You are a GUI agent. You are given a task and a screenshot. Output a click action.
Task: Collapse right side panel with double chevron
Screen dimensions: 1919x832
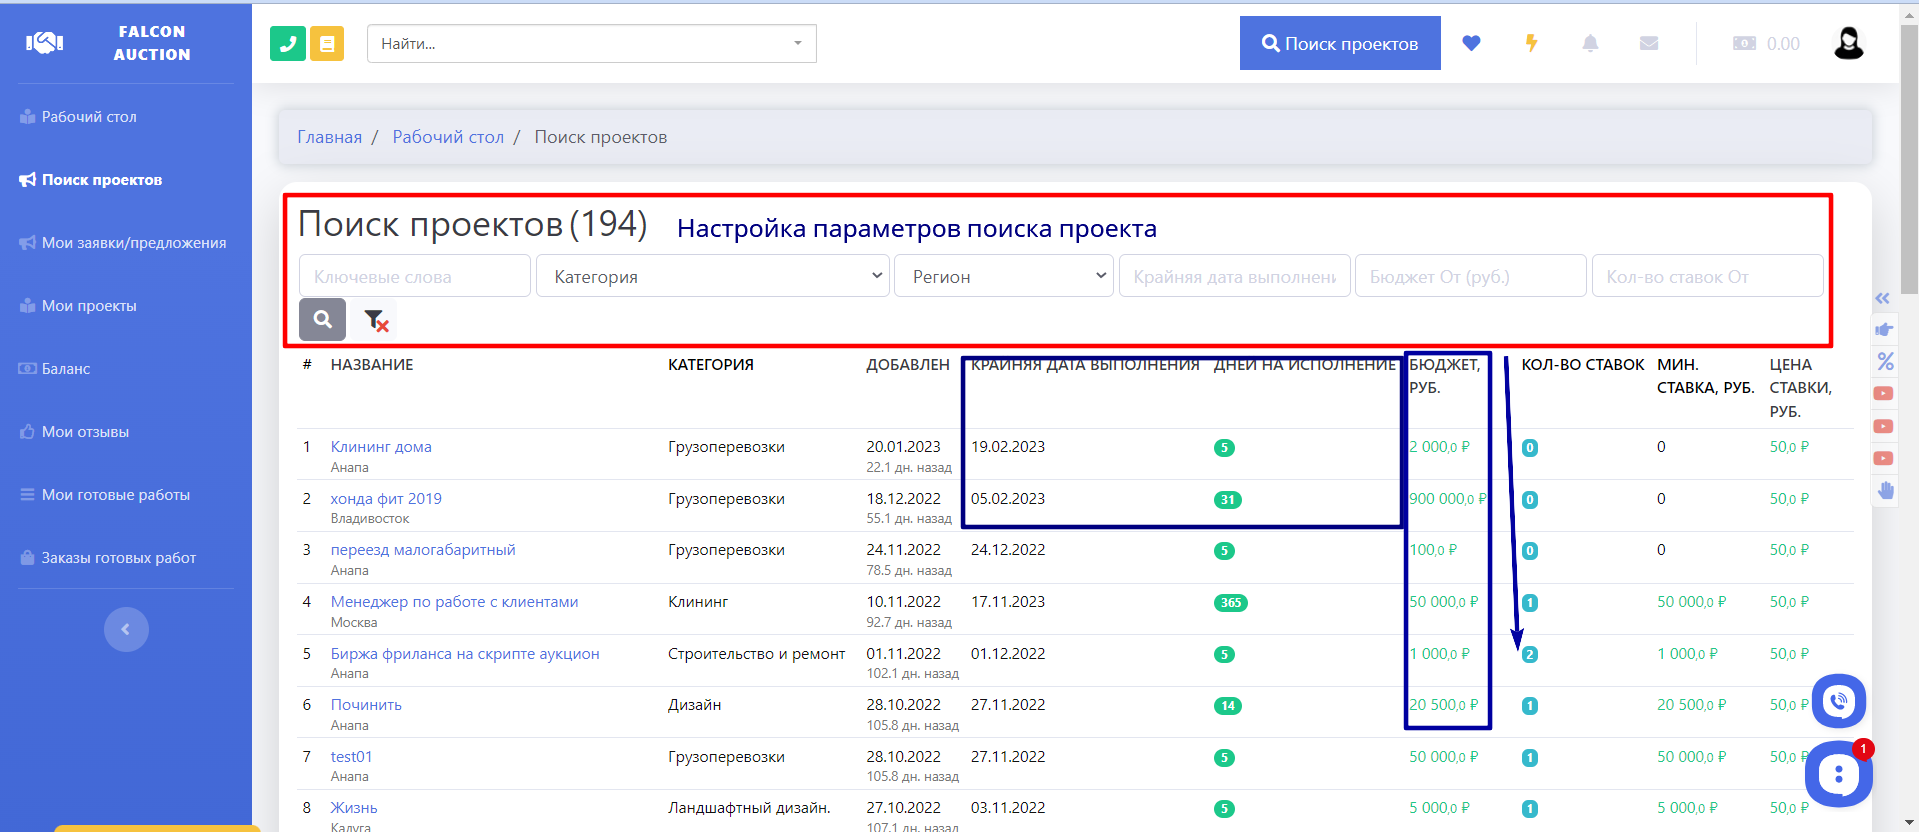[x=1883, y=298]
